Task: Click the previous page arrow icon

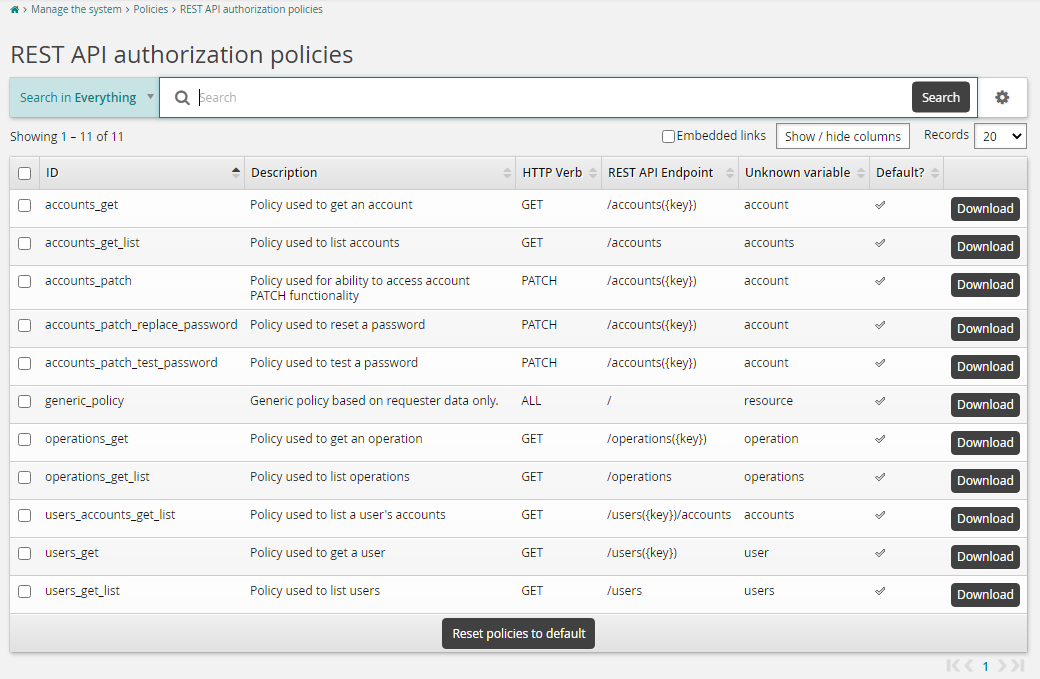Action: [x=967, y=665]
